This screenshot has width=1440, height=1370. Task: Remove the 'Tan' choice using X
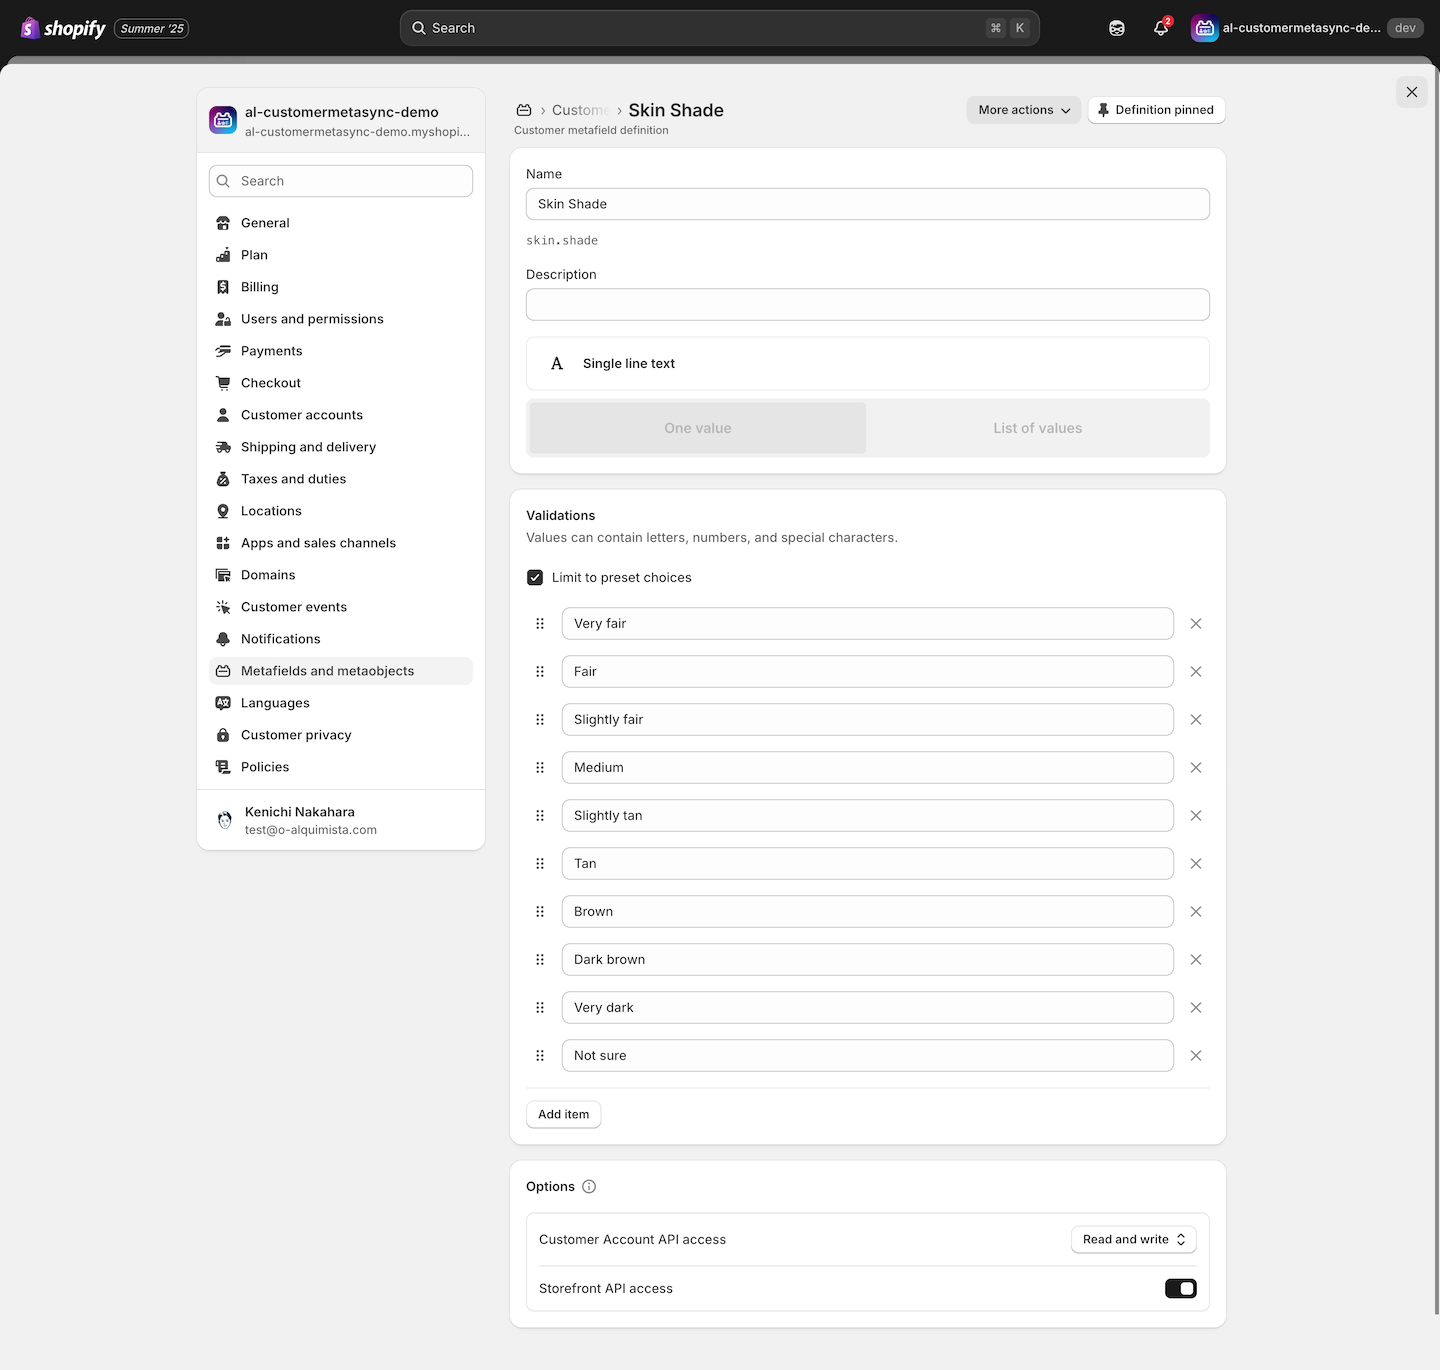coord(1195,864)
